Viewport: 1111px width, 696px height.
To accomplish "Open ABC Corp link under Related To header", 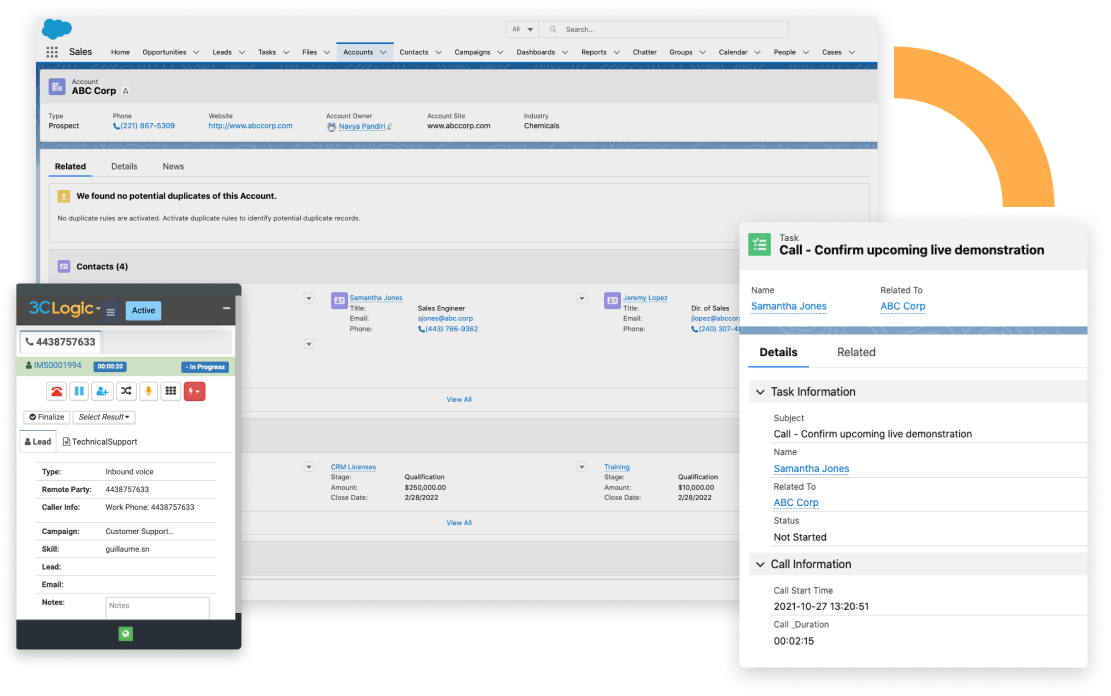I will pyautogui.click(x=903, y=306).
